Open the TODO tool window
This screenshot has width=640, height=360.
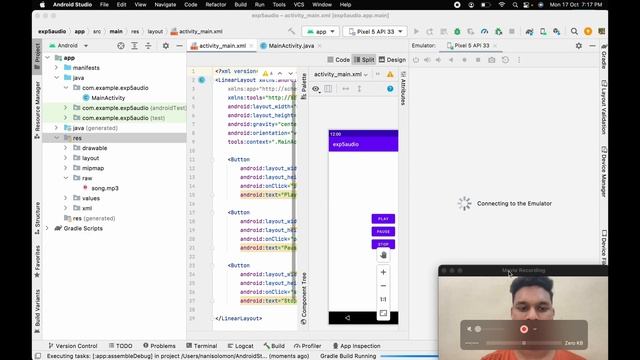tap(120, 346)
